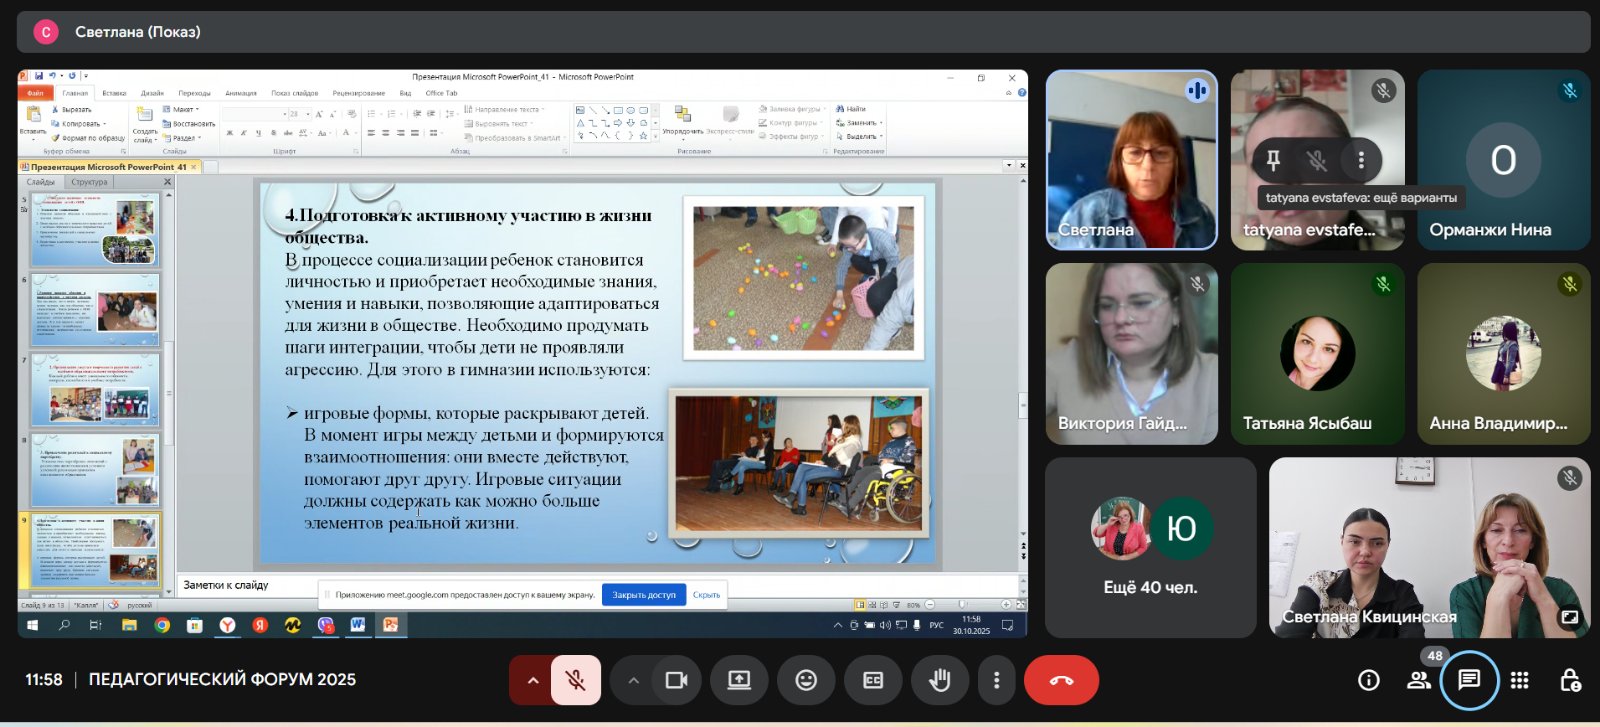Open the Ещё 40 чел. participants tile
The height and width of the screenshot is (727, 1600).
point(1150,548)
